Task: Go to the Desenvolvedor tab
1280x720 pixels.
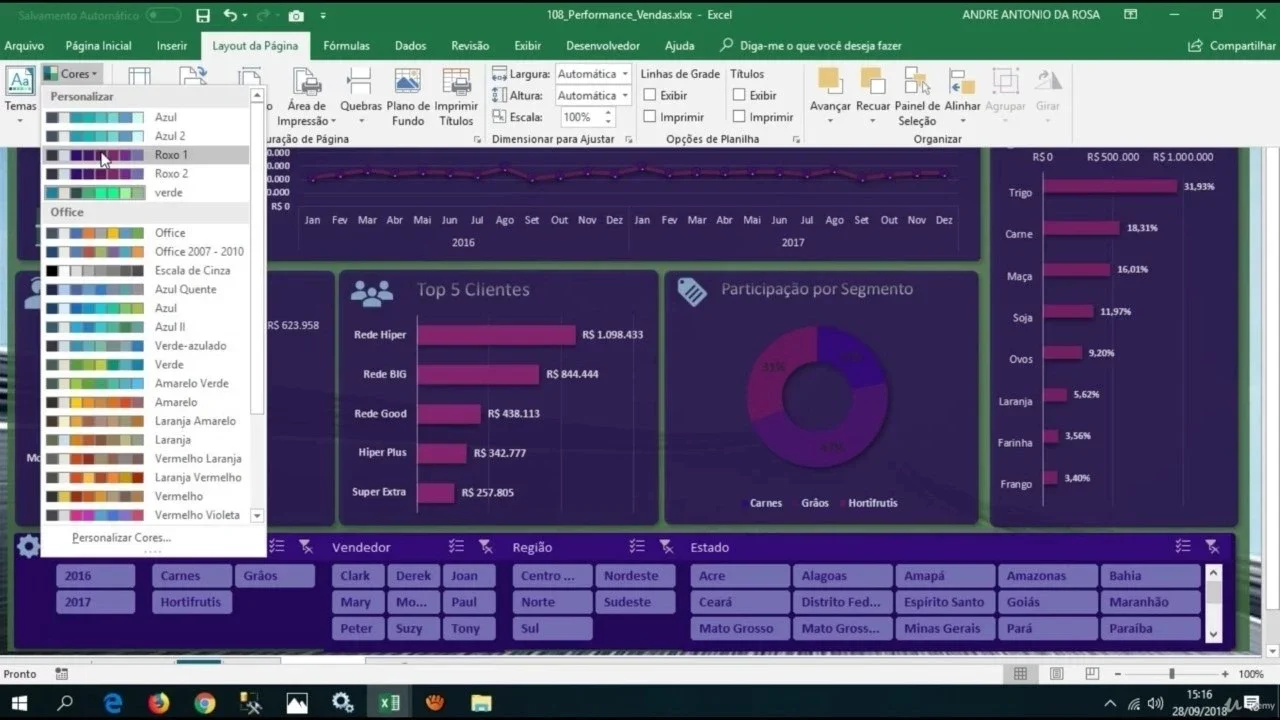Action: coord(603,46)
